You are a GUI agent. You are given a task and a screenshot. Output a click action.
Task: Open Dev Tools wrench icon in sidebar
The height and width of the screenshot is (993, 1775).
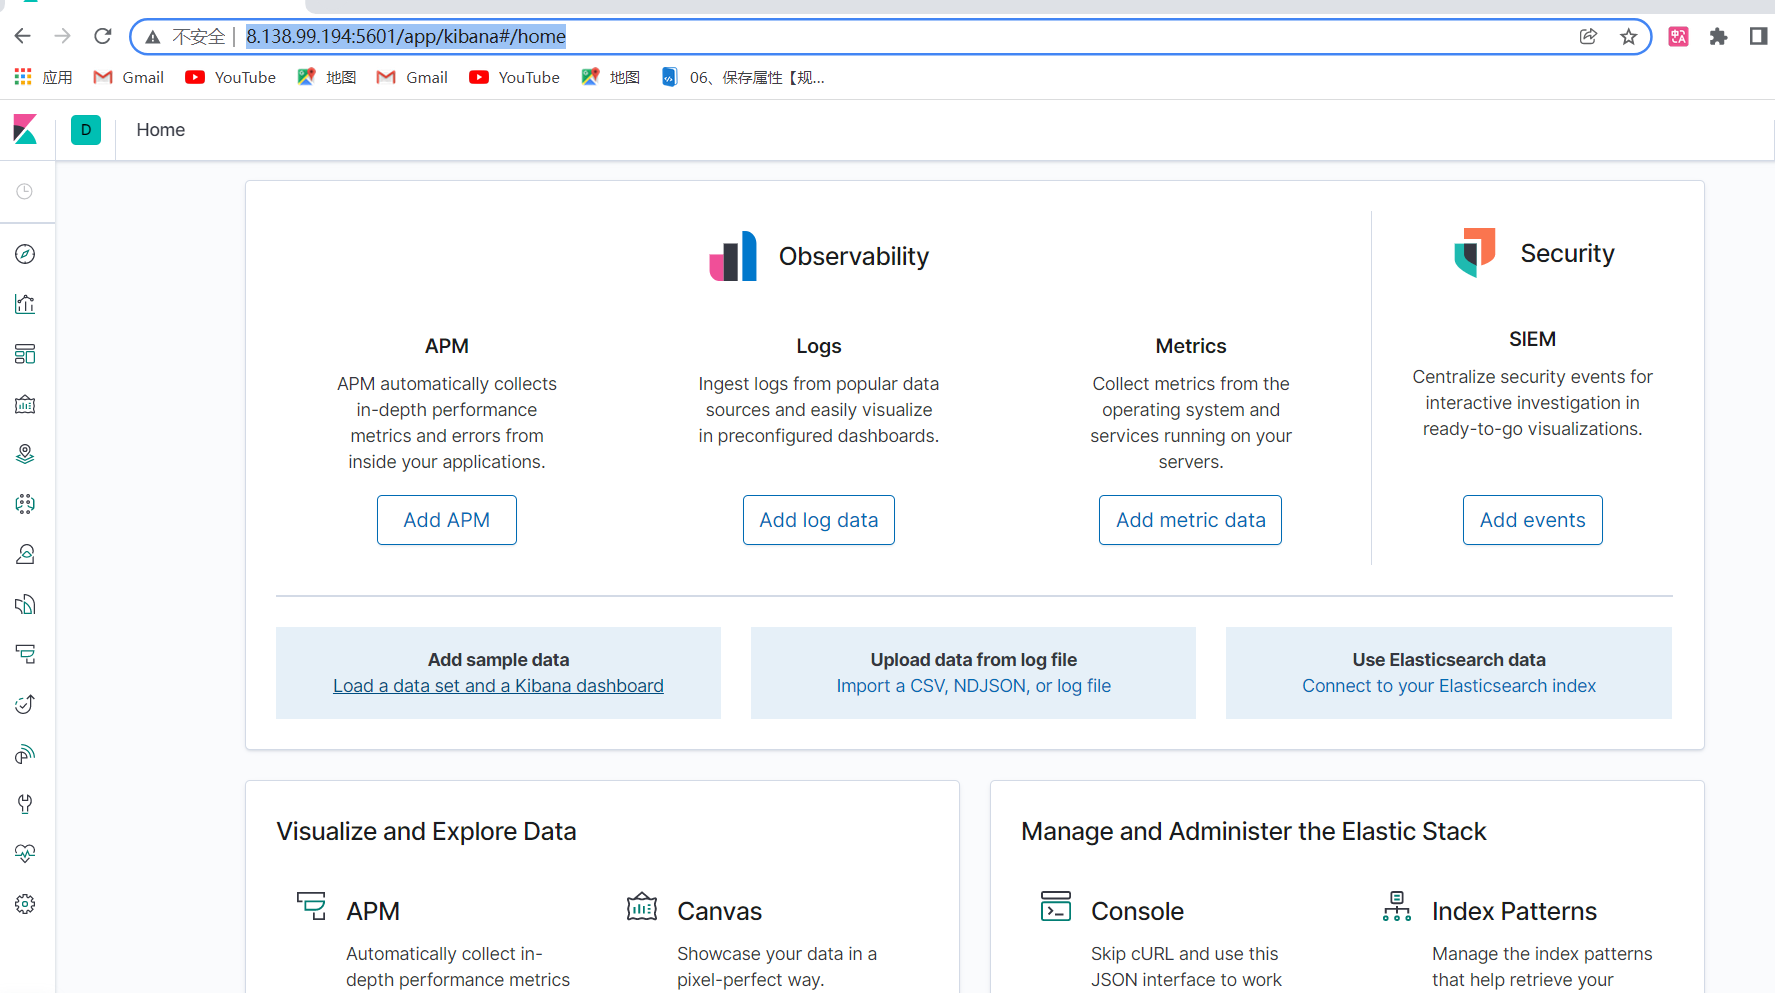[25, 804]
